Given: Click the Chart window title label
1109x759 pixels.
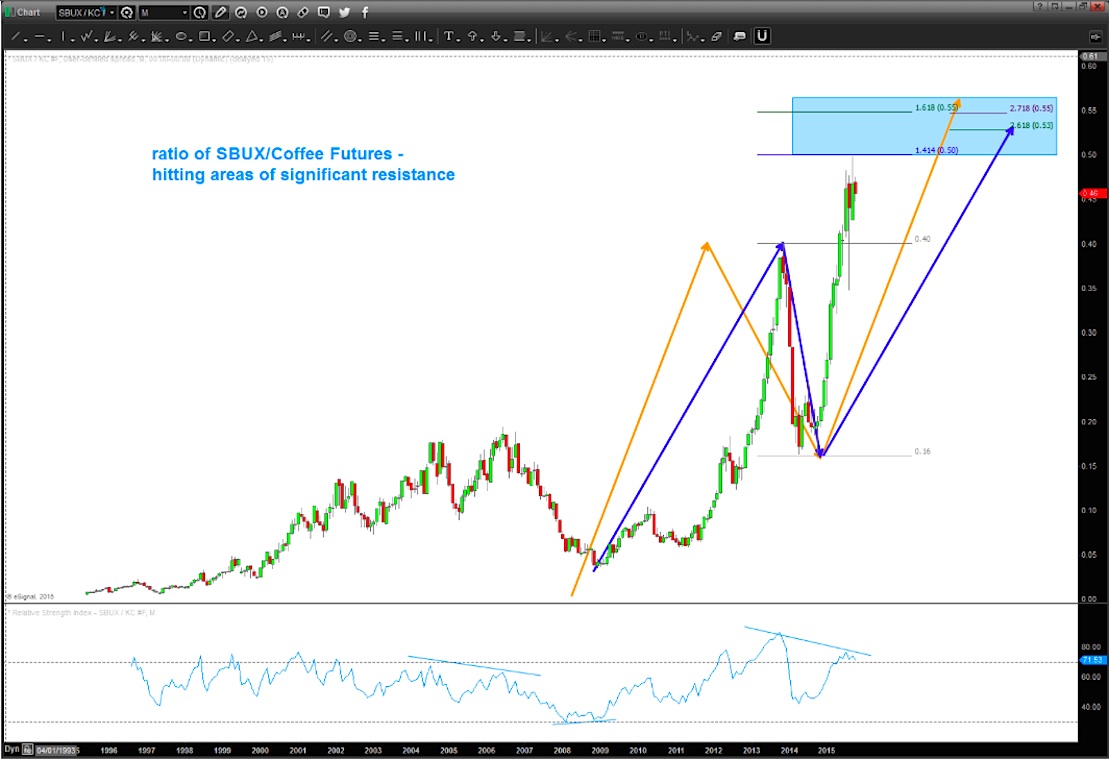Looking at the screenshot, I should click(x=29, y=13).
